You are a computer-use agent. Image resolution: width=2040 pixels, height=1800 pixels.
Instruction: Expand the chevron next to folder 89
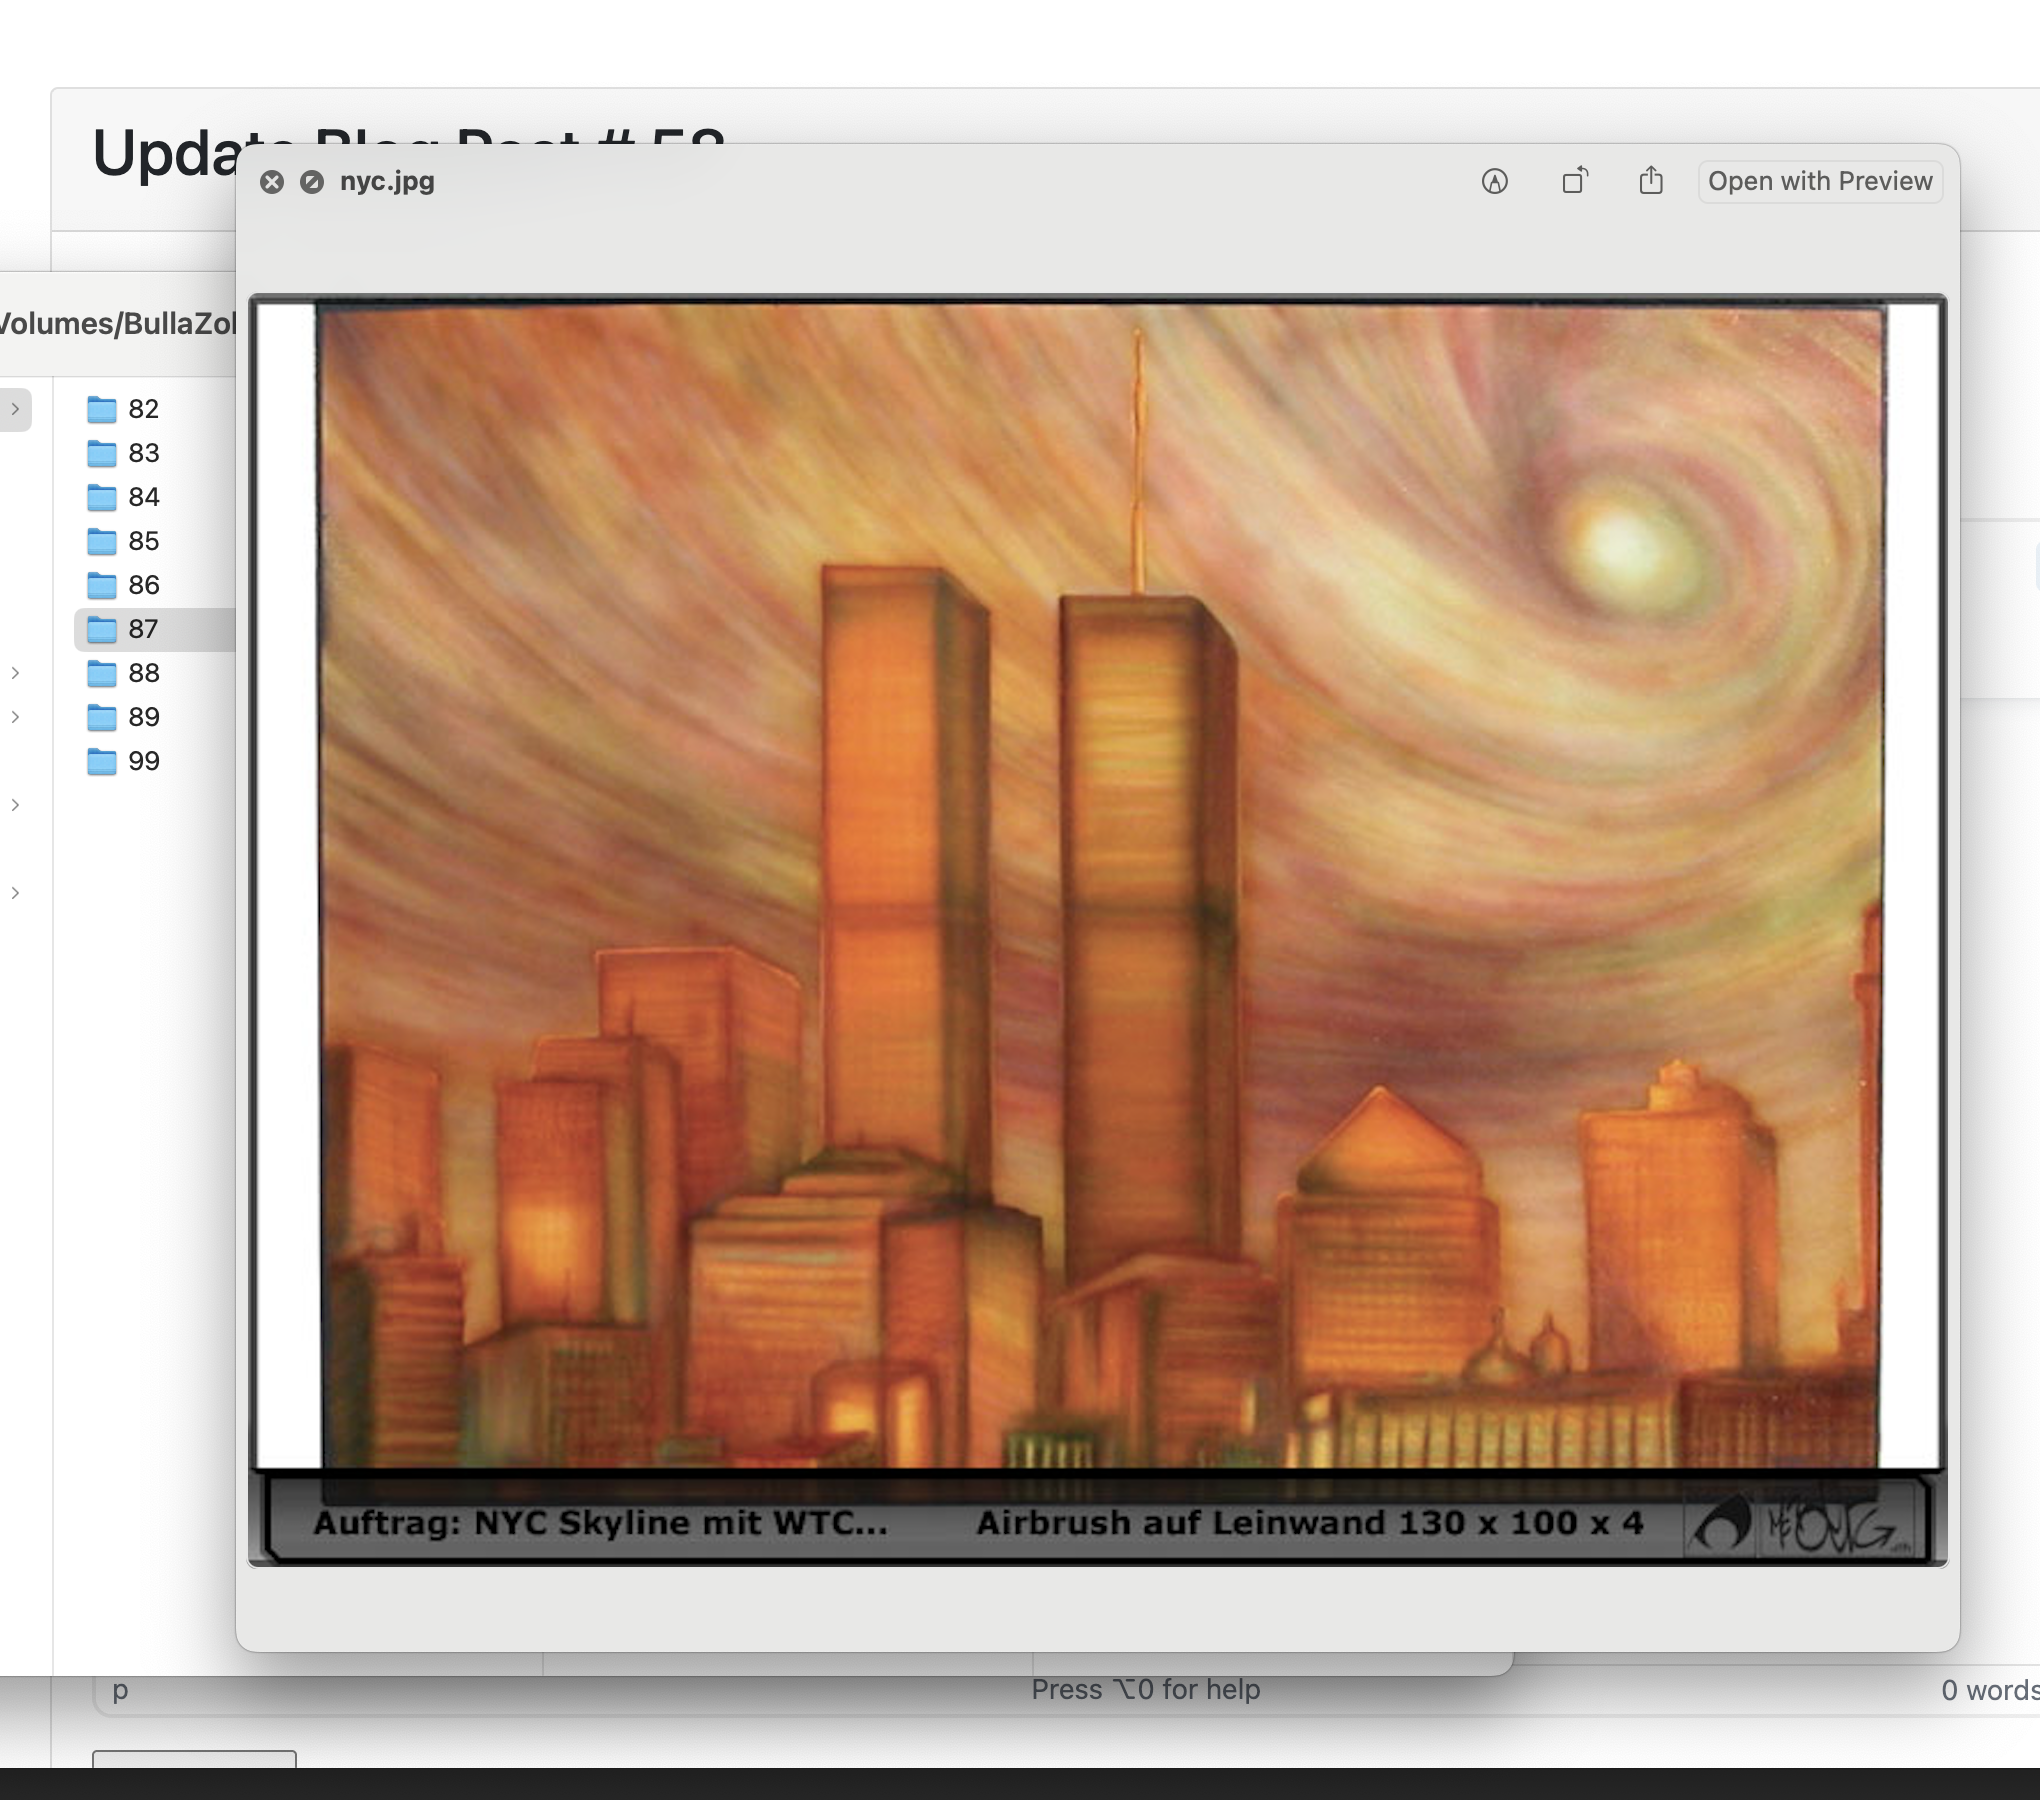(15, 717)
